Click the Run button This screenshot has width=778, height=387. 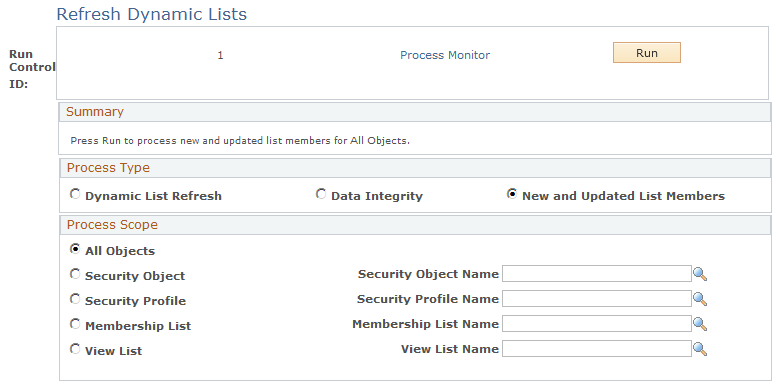coord(647,53)
